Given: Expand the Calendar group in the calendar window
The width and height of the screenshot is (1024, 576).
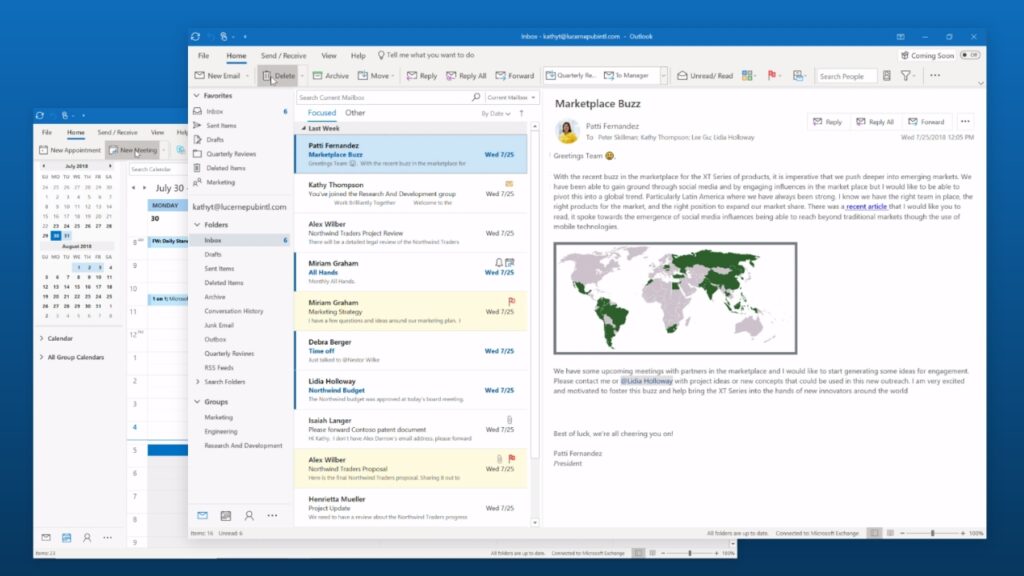Looking at the screenshot, I should coord(42,338).
